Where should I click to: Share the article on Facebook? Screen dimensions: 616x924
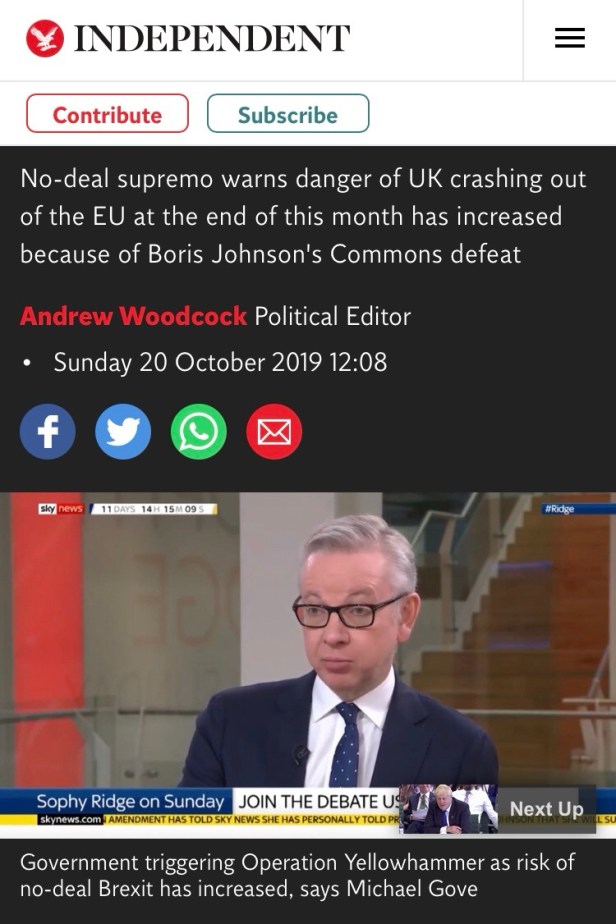coord(48,432)
